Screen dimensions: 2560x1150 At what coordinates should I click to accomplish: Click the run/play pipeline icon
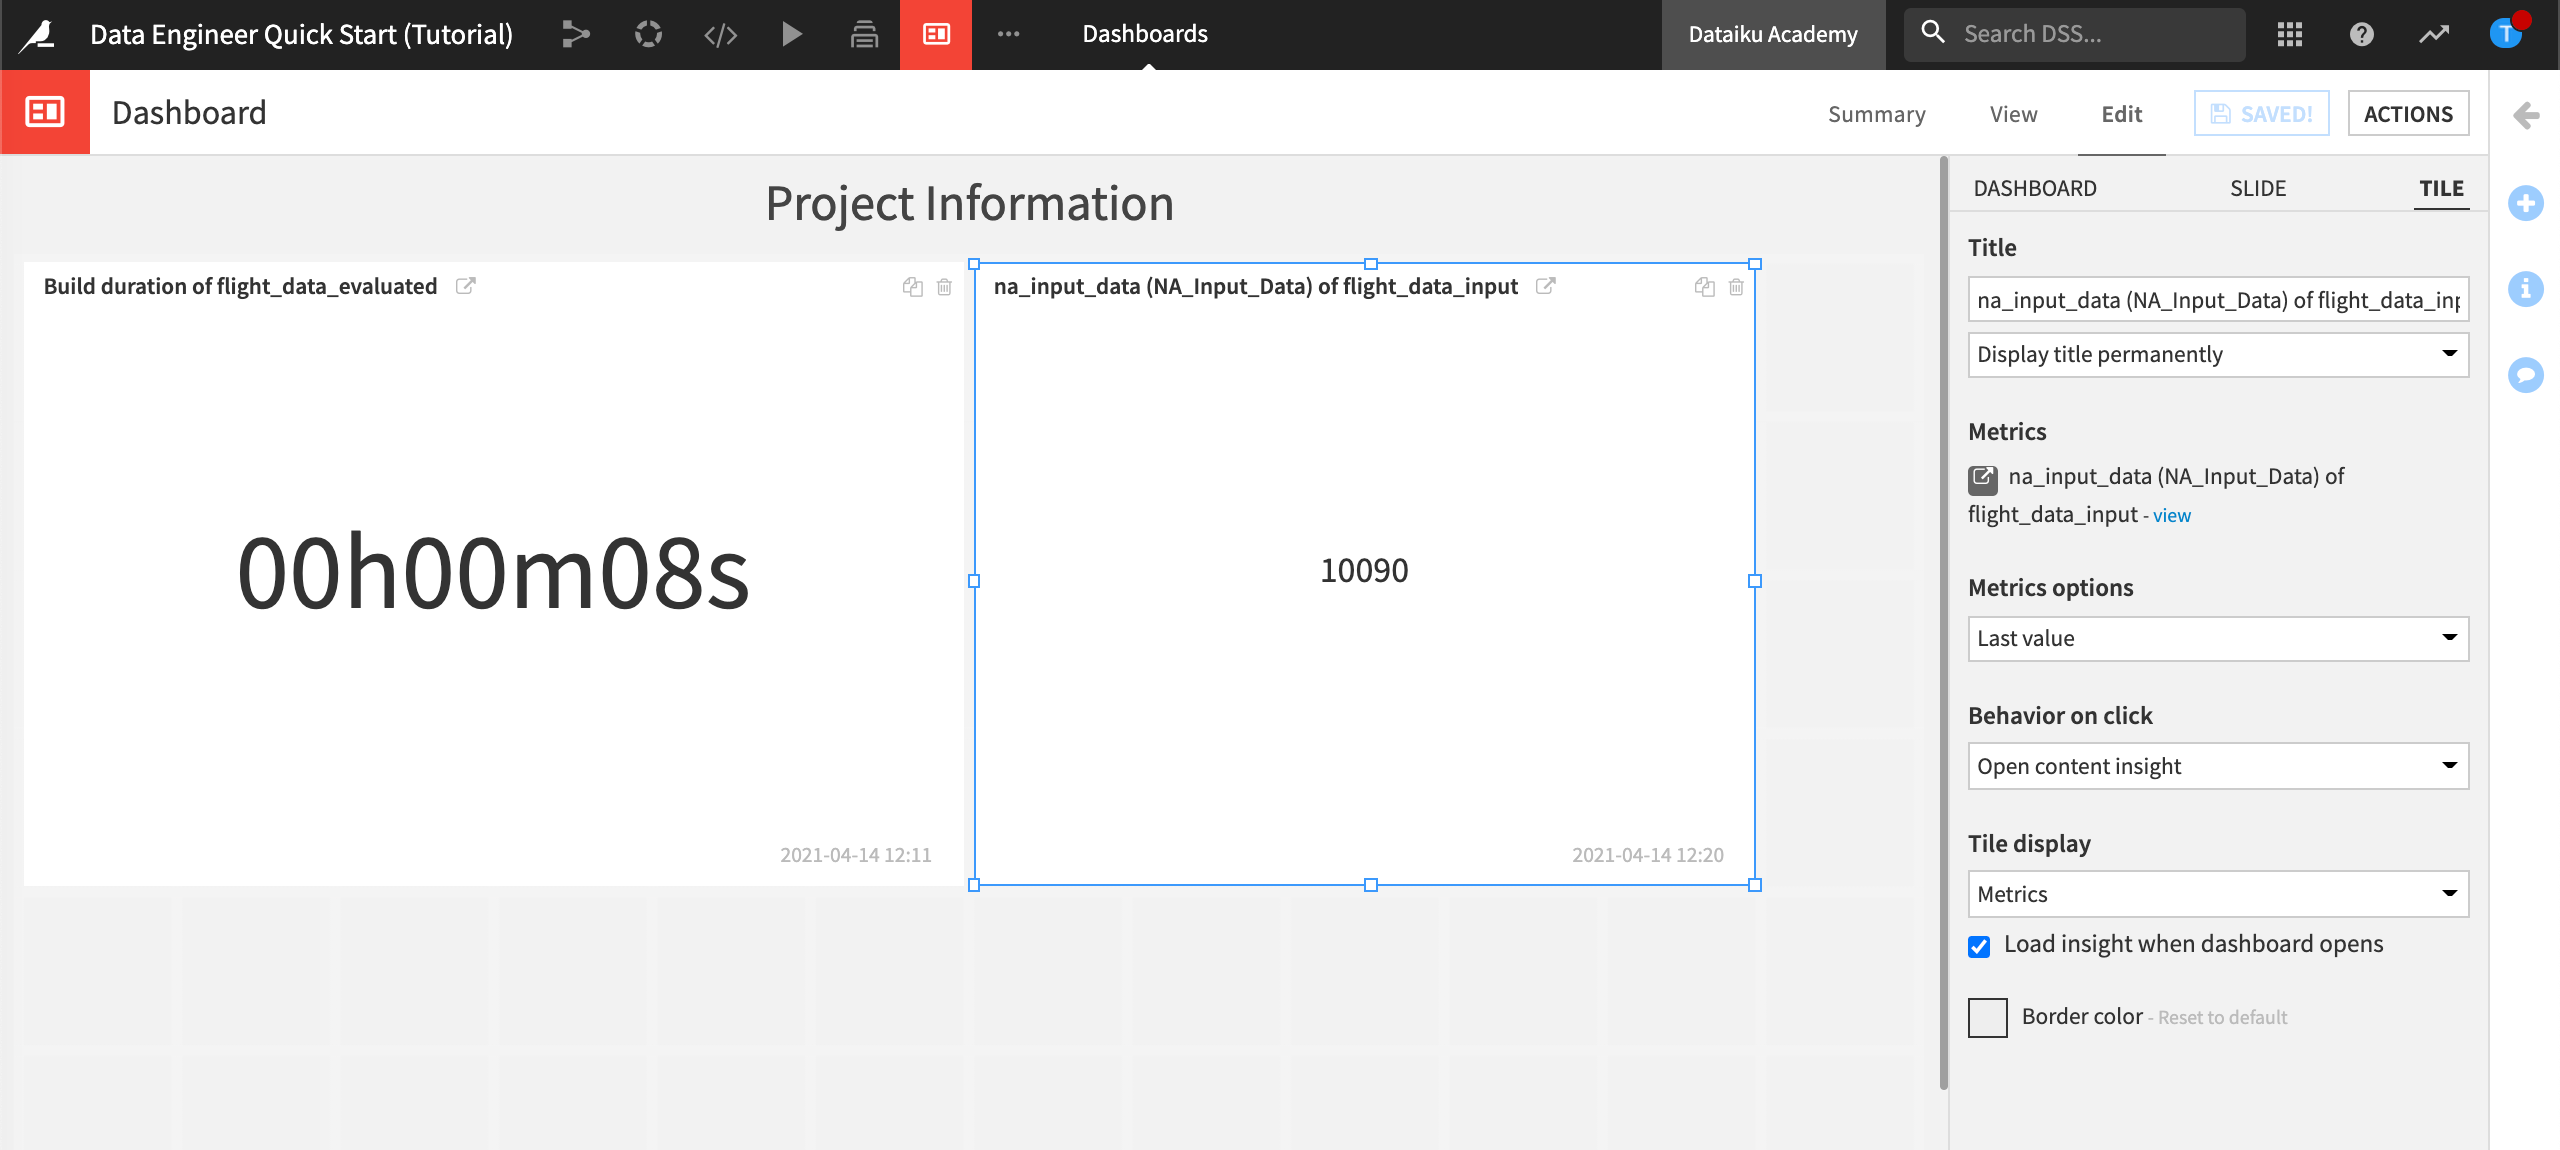[x=792, y=33]
